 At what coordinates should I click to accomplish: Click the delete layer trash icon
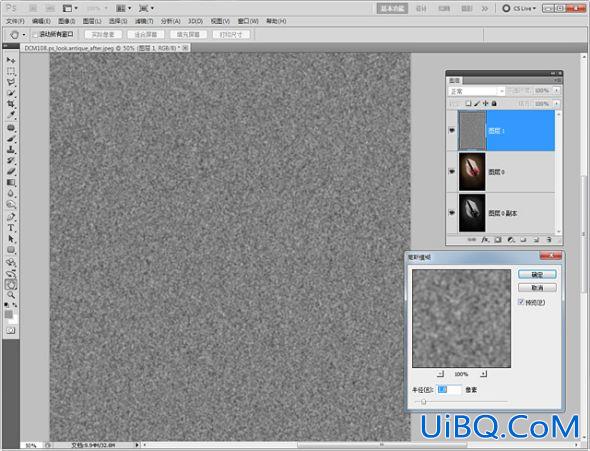[549, 240]
